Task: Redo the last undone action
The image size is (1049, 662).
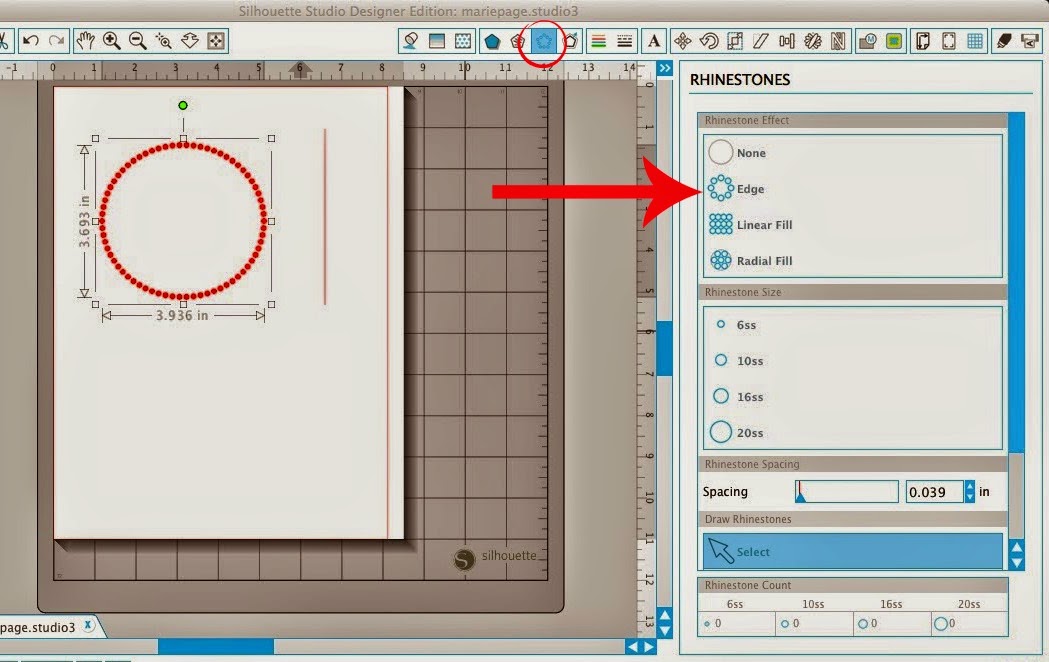Action: 58,41
